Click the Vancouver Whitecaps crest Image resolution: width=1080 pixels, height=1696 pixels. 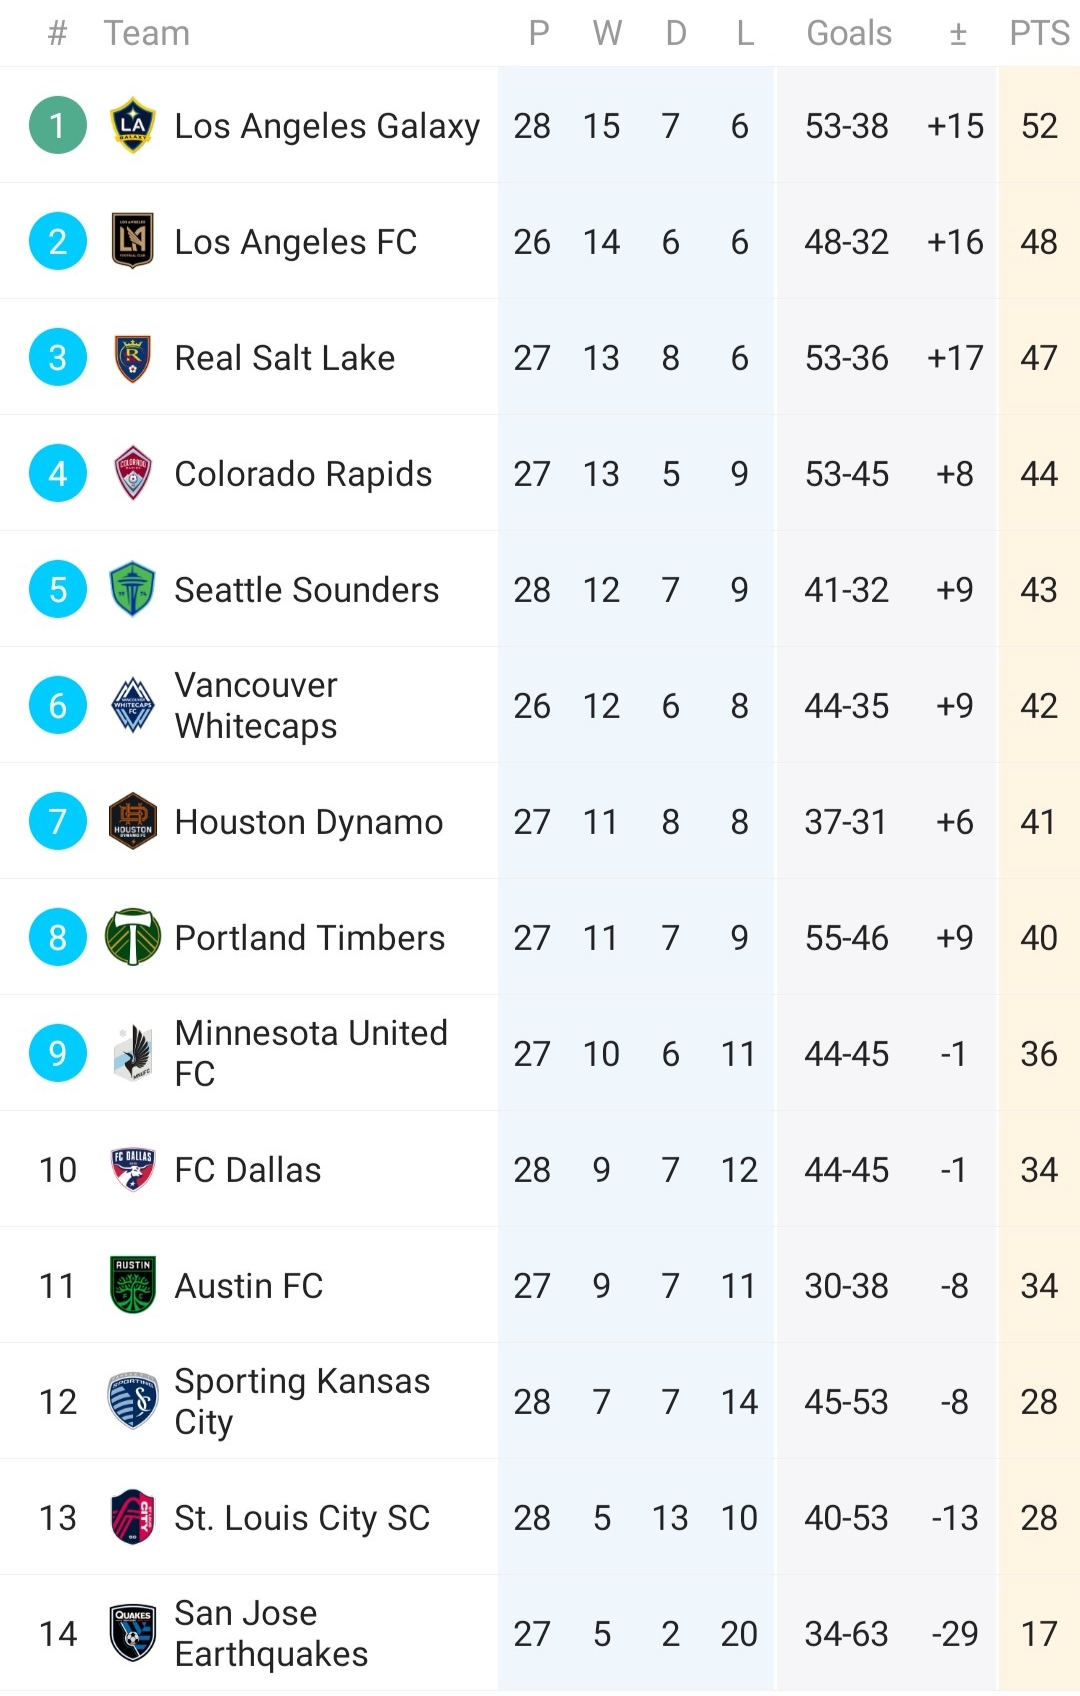133,705
